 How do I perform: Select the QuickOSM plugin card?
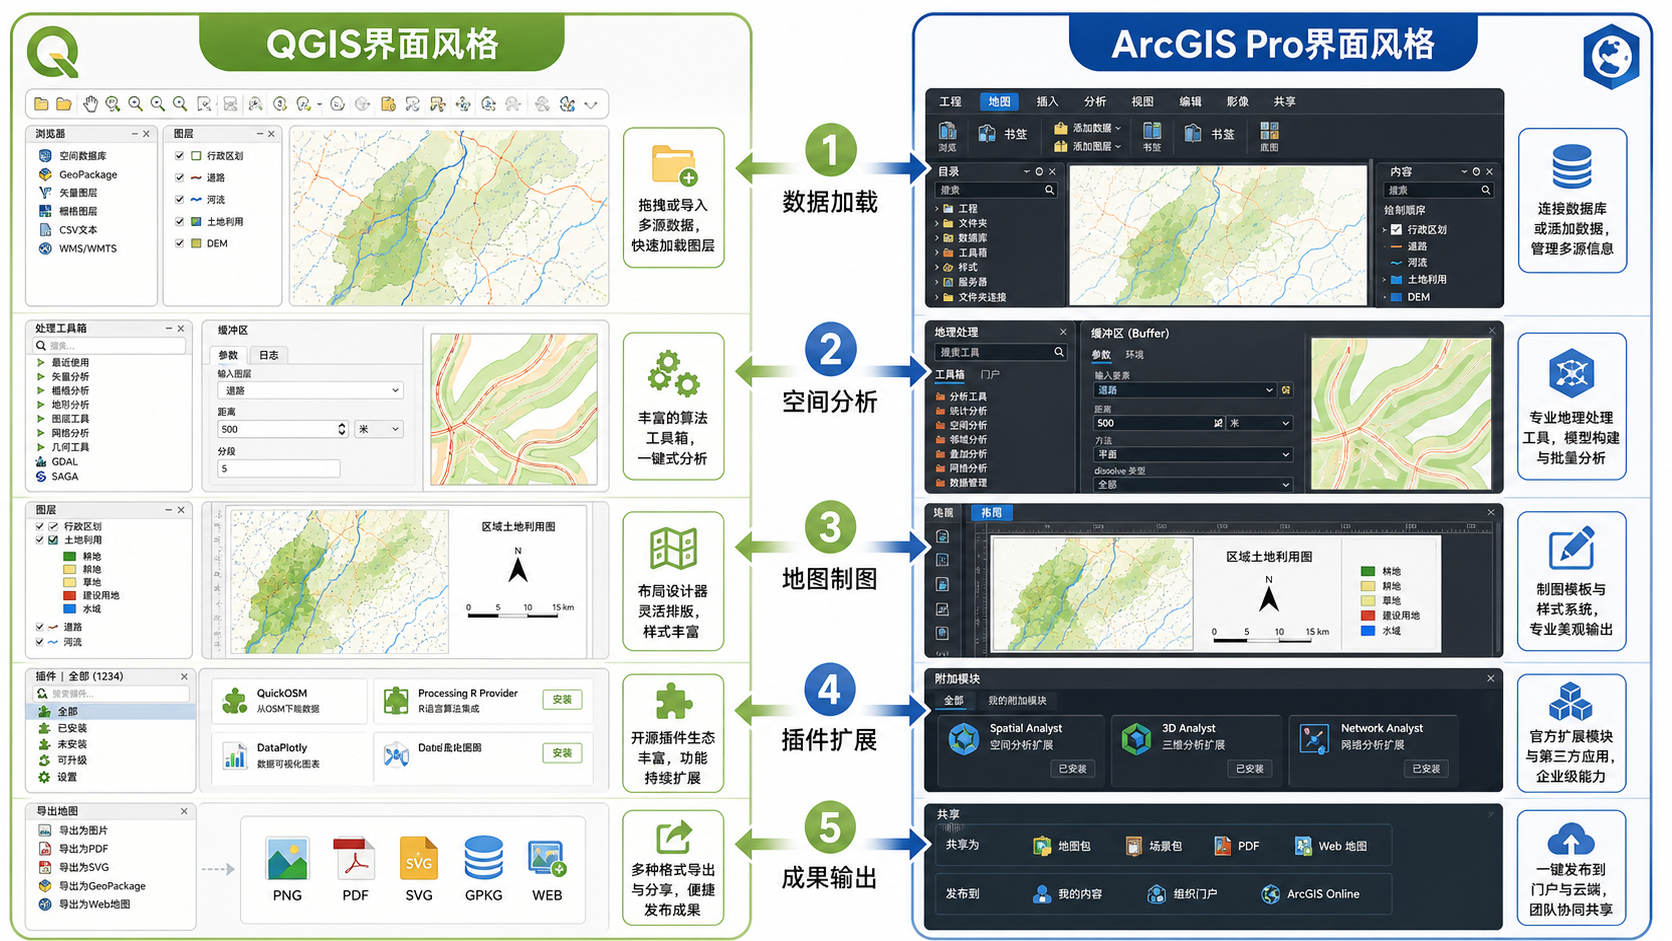[x=290, y=700]
